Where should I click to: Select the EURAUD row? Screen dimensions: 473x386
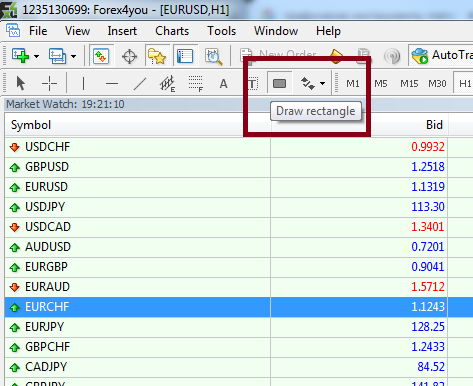tap(239, 287)
